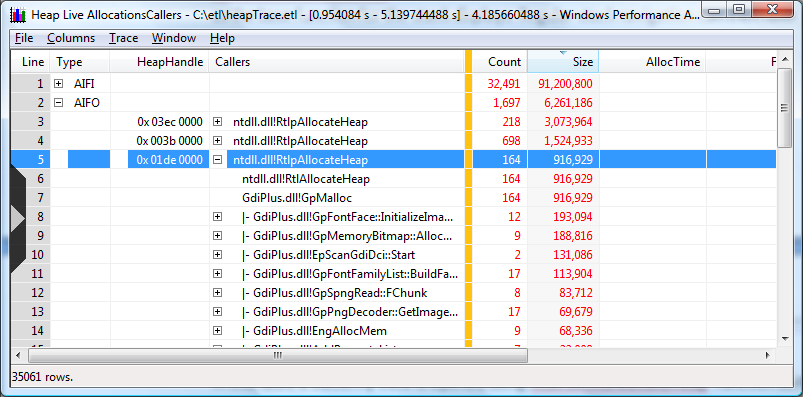Expand the GpMemoryBitmap::Alloc... row
The image size is (803, 397).
(218, 236)
